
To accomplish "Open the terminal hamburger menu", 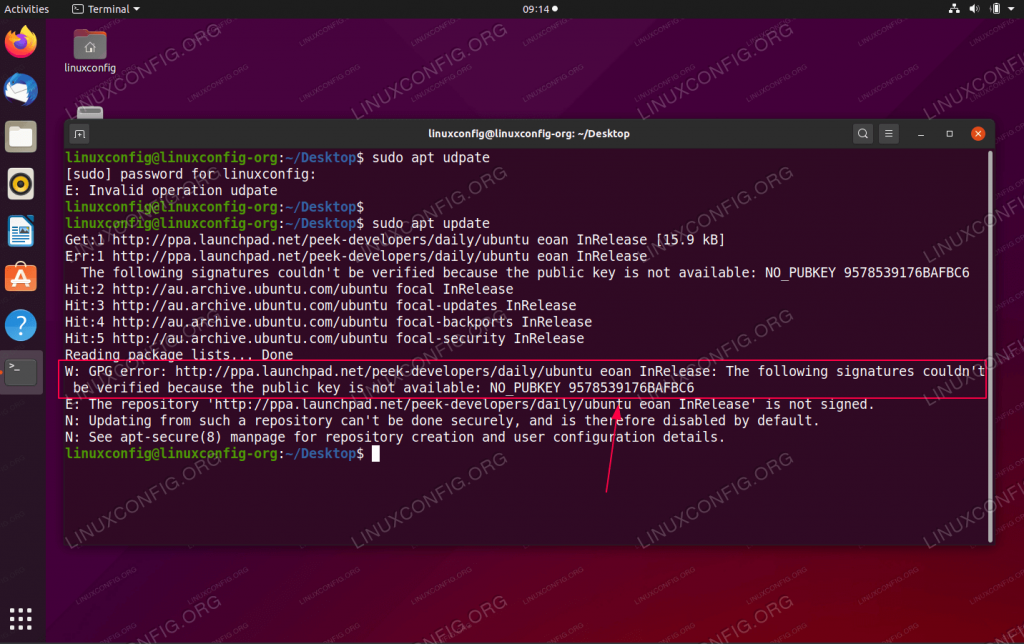I will pyautogui.click(x=888, y=133).
